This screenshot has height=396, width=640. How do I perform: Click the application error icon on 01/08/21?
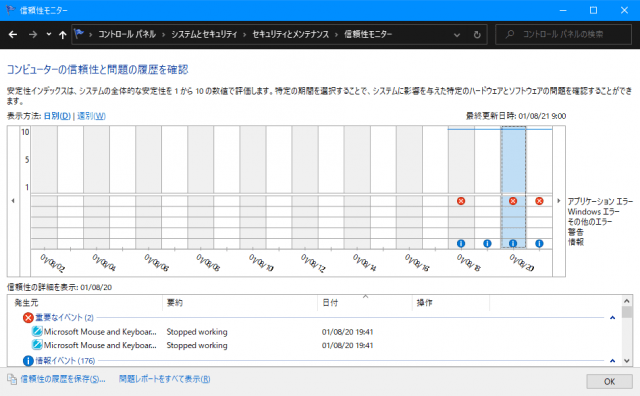coord(539,201)
